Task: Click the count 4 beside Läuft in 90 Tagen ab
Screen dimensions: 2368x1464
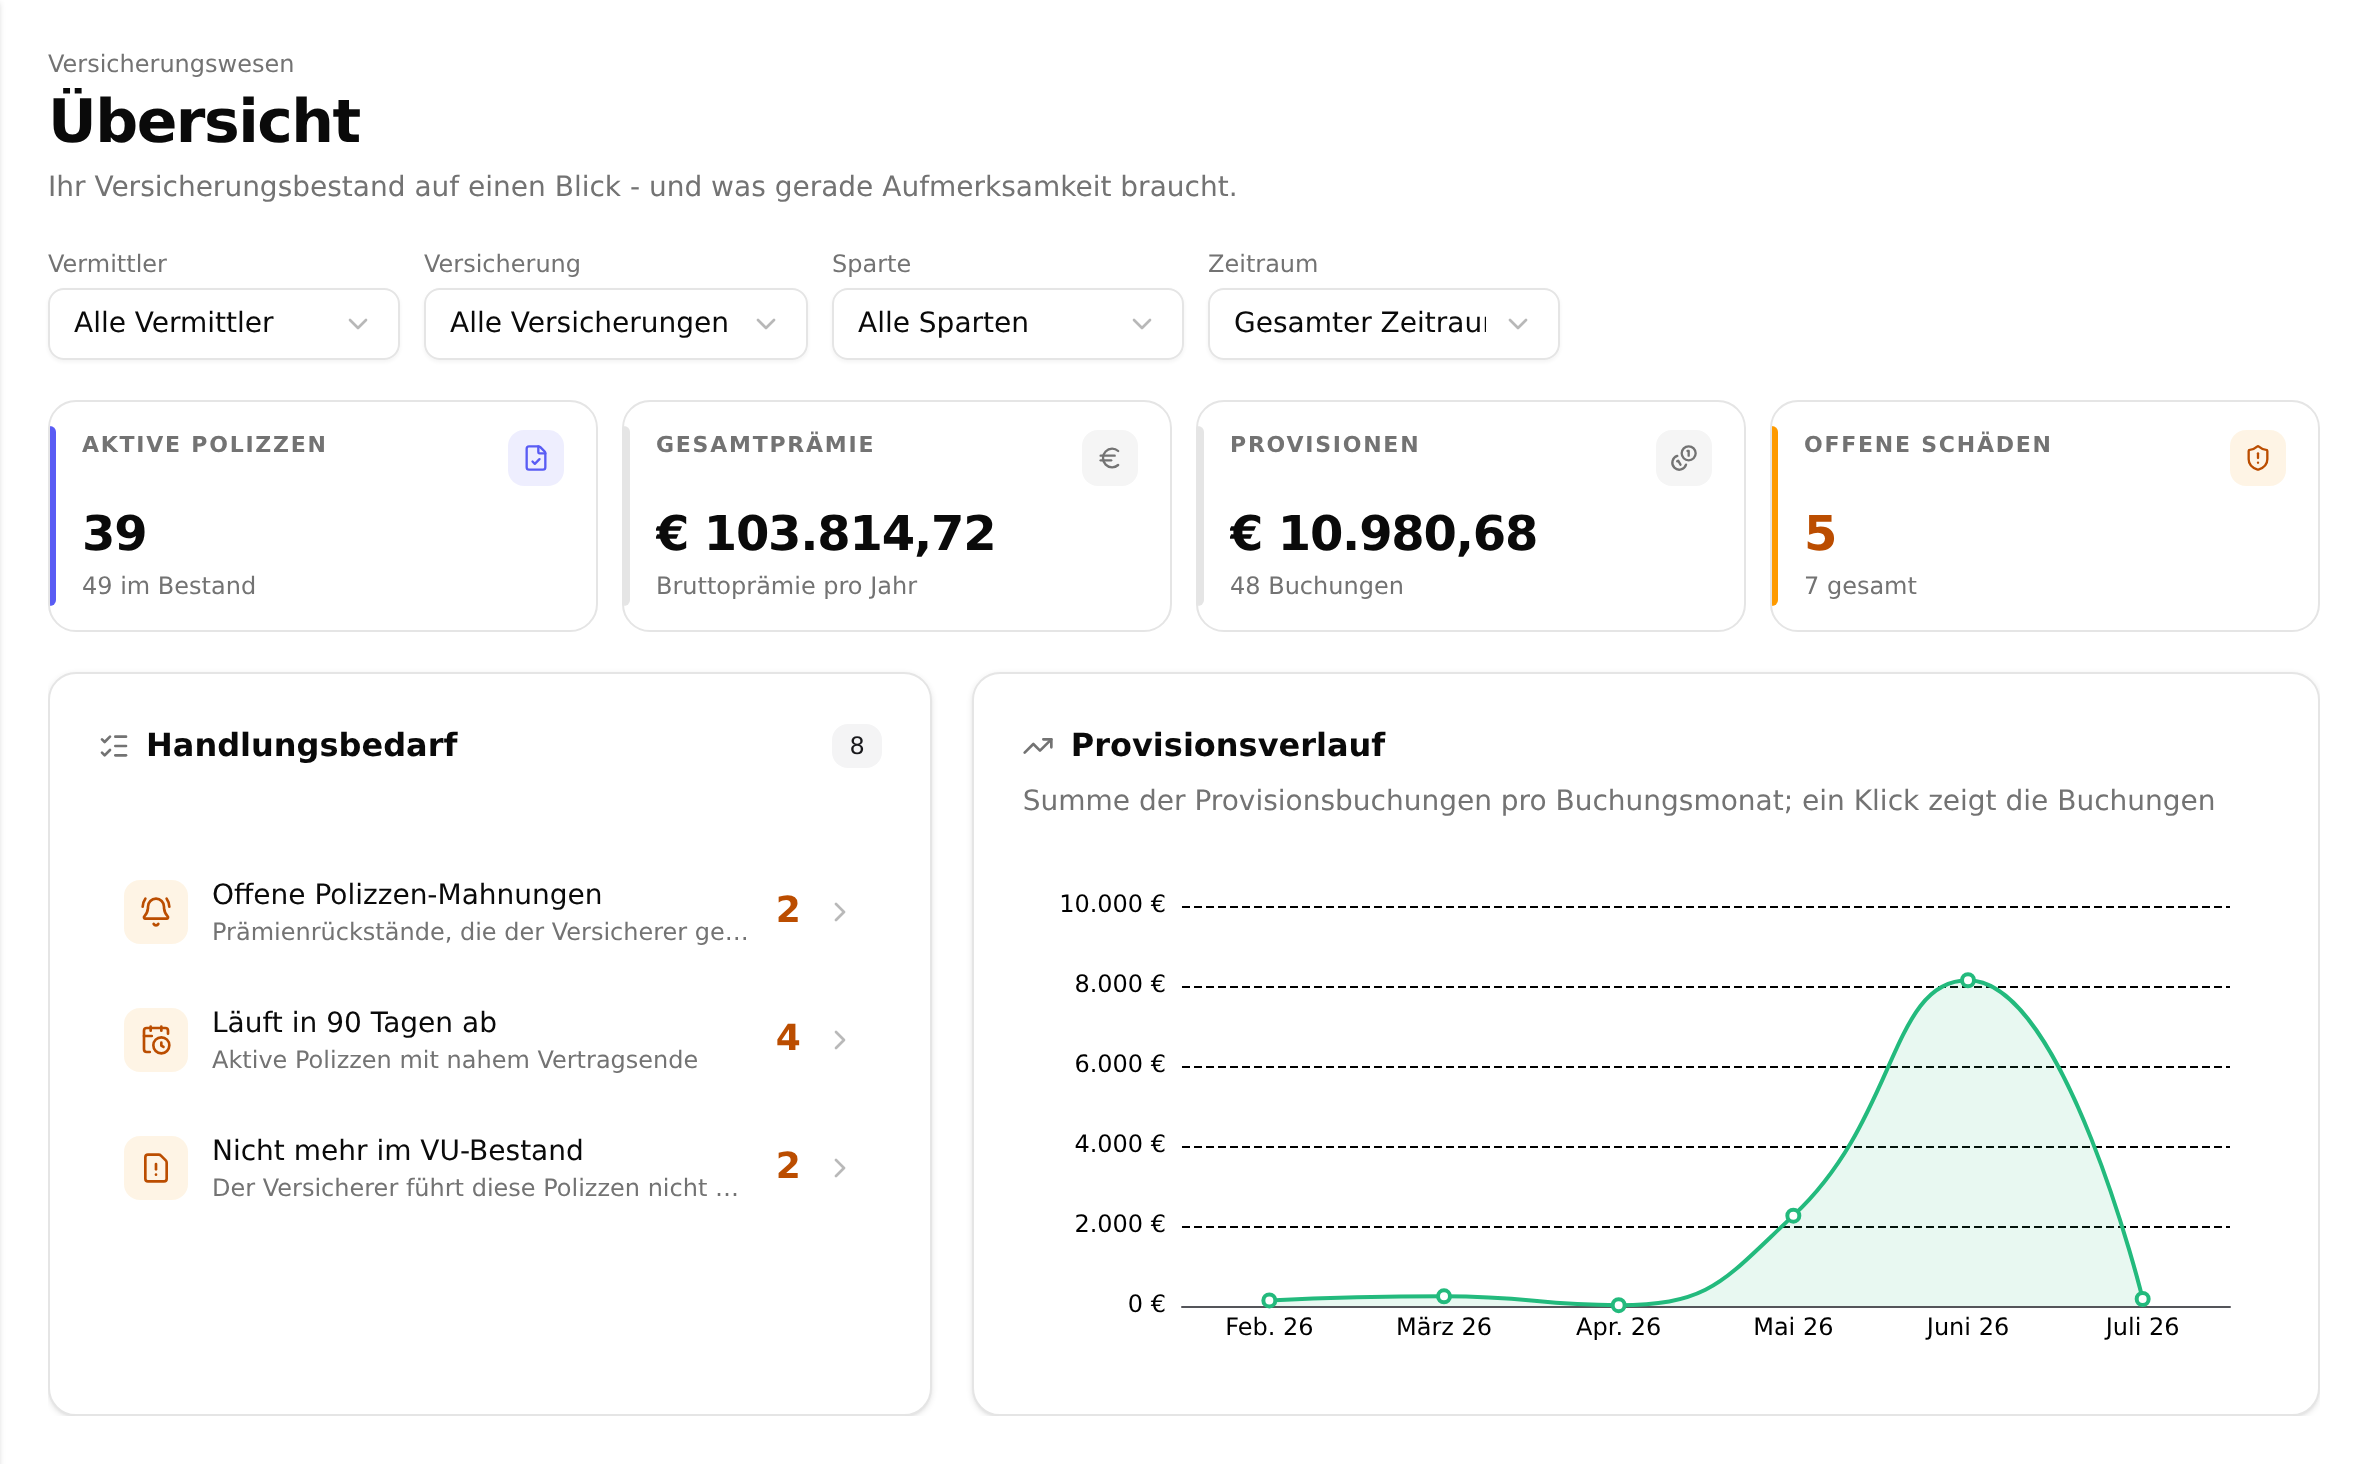Action: [x=788, y=1038]
